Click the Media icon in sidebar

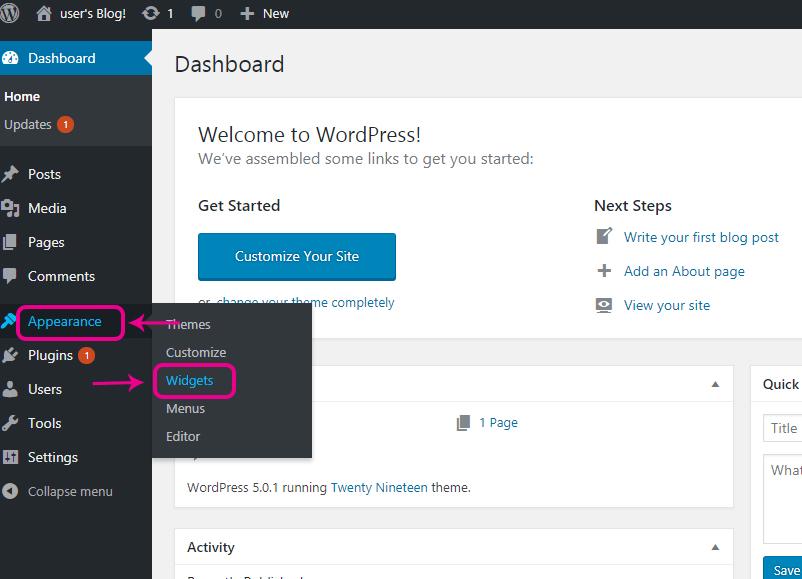tap(10, 208)
